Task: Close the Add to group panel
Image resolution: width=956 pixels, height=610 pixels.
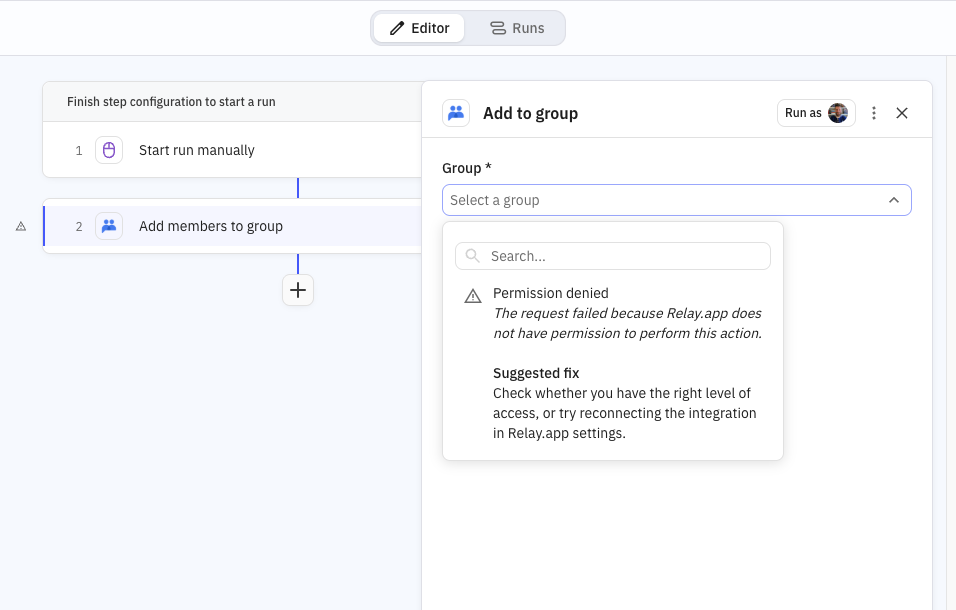Action: (x=902, y=113)
